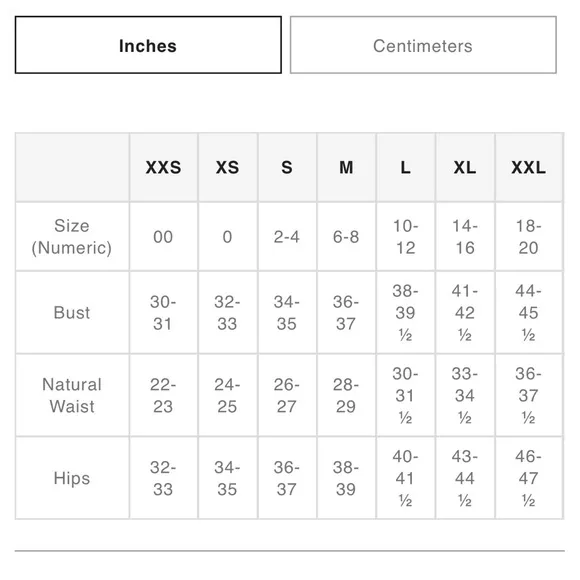Select the Hips row label
The height and width of the screenshot is (580, 580).
click(x=72, y=478)
